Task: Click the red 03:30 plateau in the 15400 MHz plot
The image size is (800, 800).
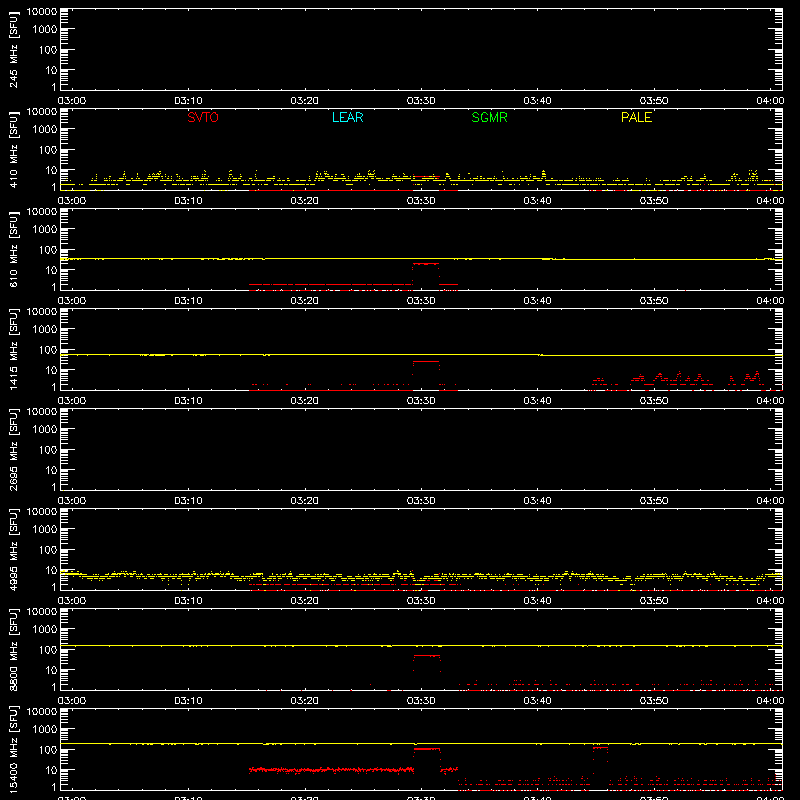Action: 427,749
